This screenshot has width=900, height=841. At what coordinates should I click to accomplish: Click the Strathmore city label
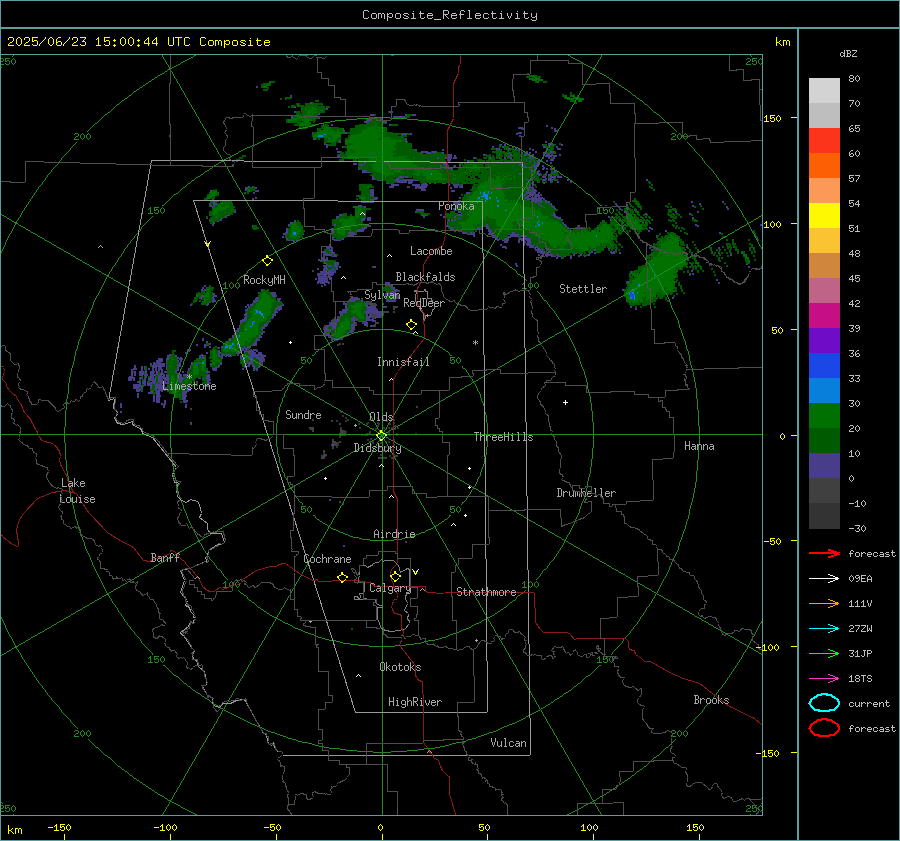coord(486,592)
